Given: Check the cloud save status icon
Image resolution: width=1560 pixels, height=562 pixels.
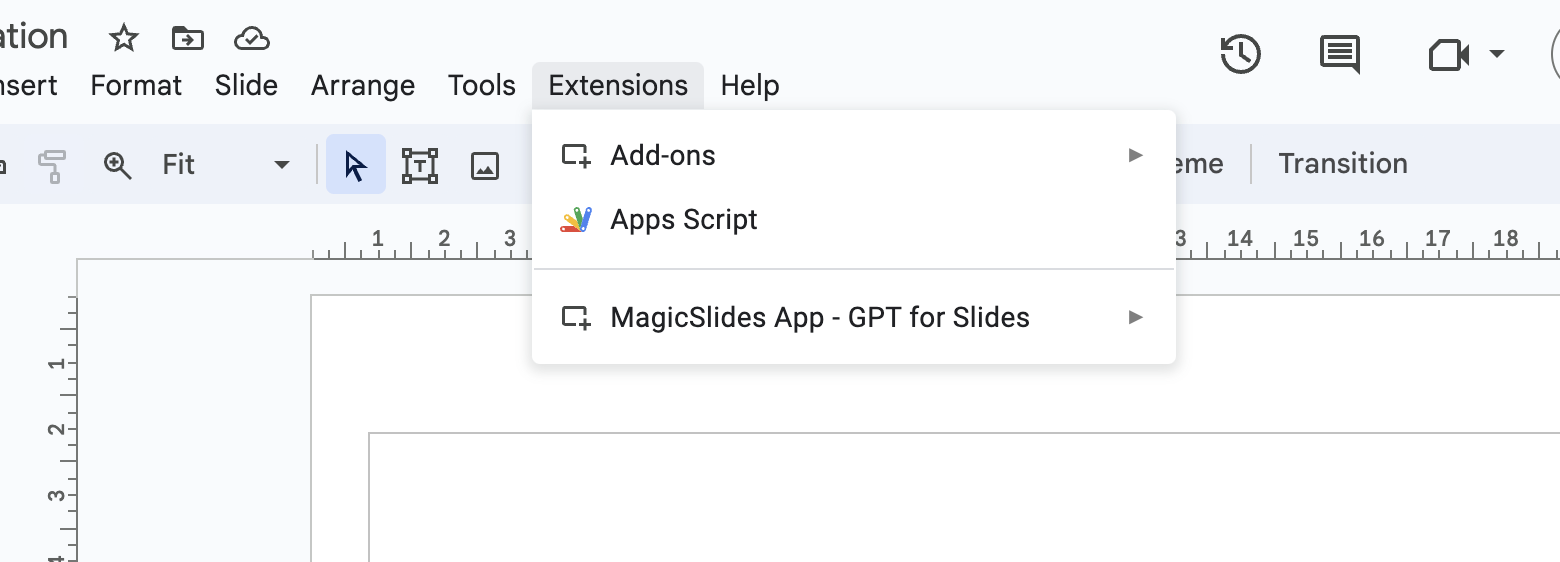Looking at the screenshot, I should pos(251,39).
